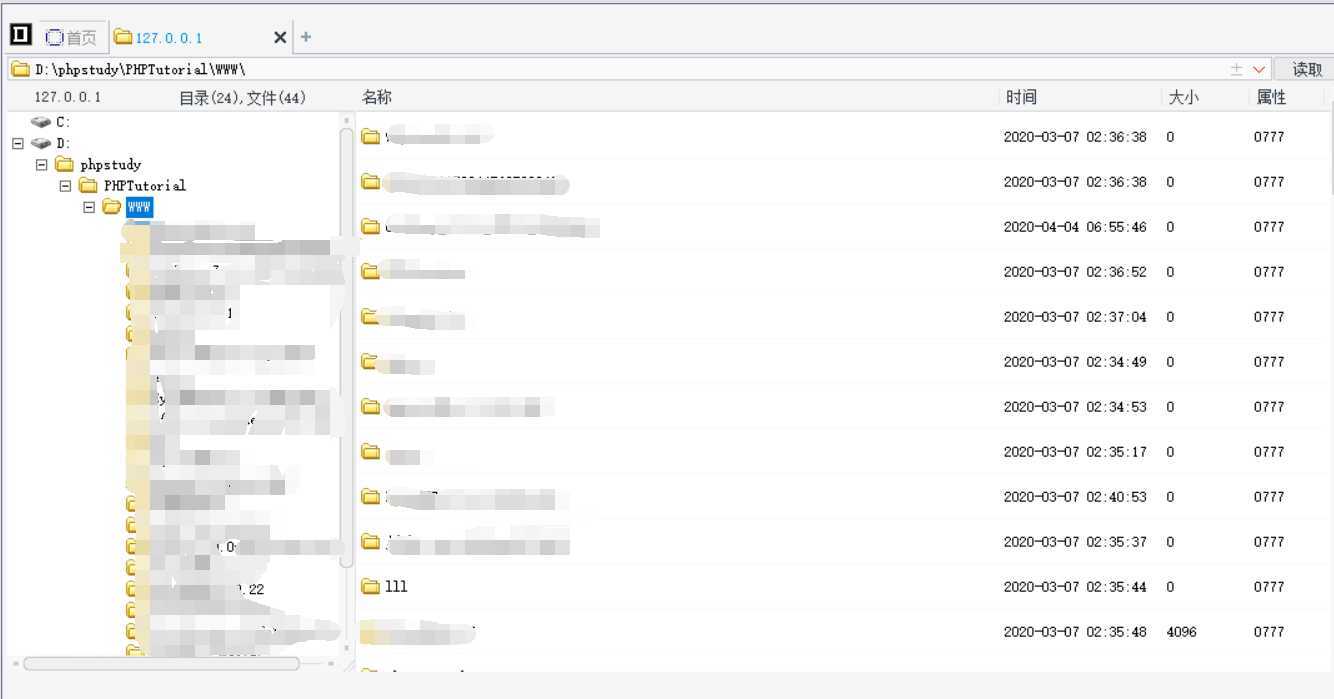The image size is (1334, 699).
Task: Select phpstudy in the tree
Action: 110,164
